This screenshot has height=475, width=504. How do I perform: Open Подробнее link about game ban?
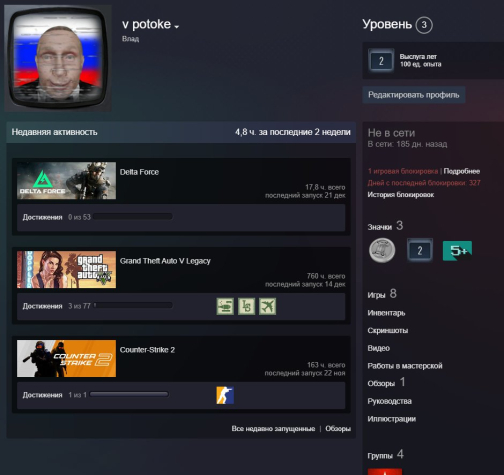pyautogui.click(x=462, y=171)
